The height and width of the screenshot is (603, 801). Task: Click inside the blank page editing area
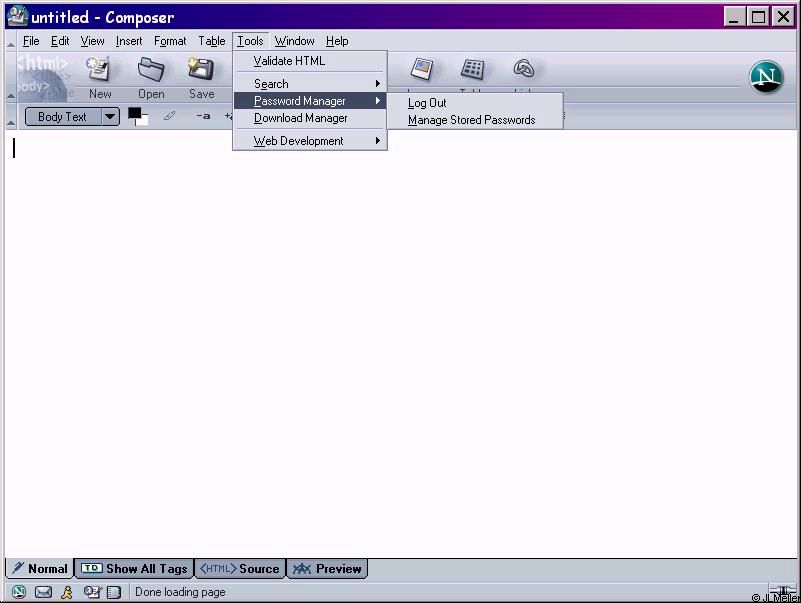(x=401, y=343)
